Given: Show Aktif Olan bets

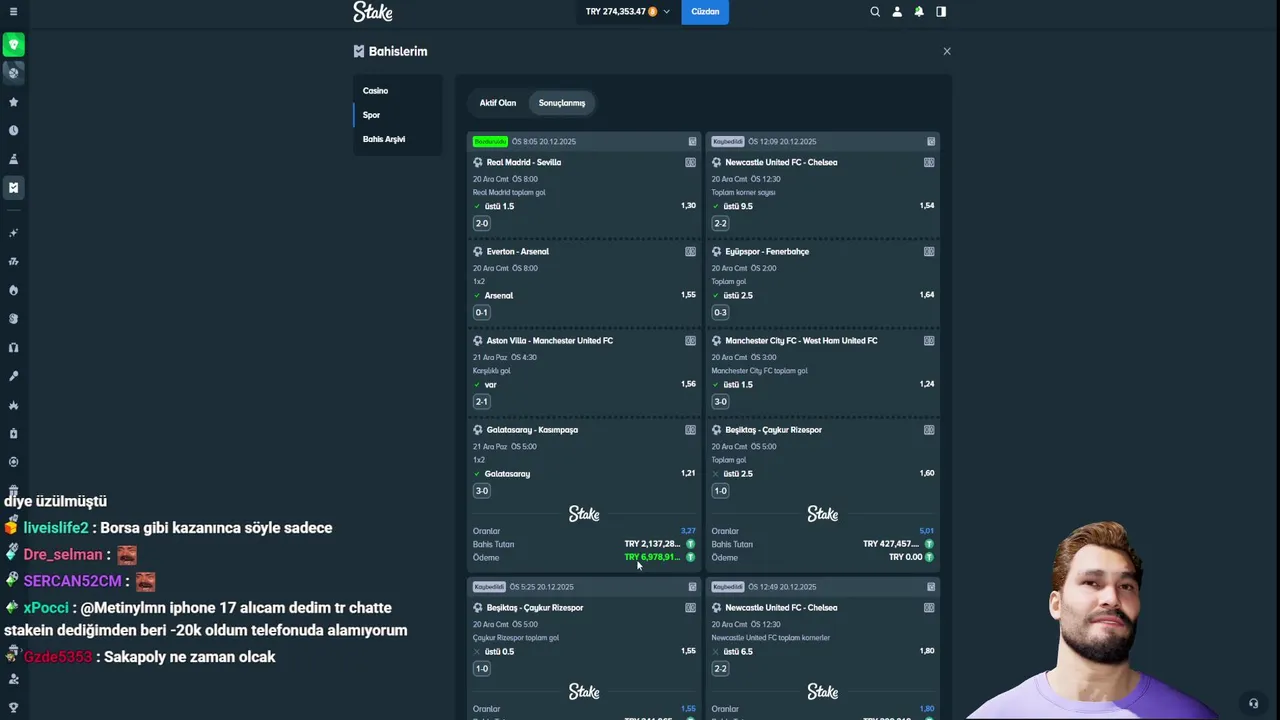Looking at the screenshot, I should (498, 103).
